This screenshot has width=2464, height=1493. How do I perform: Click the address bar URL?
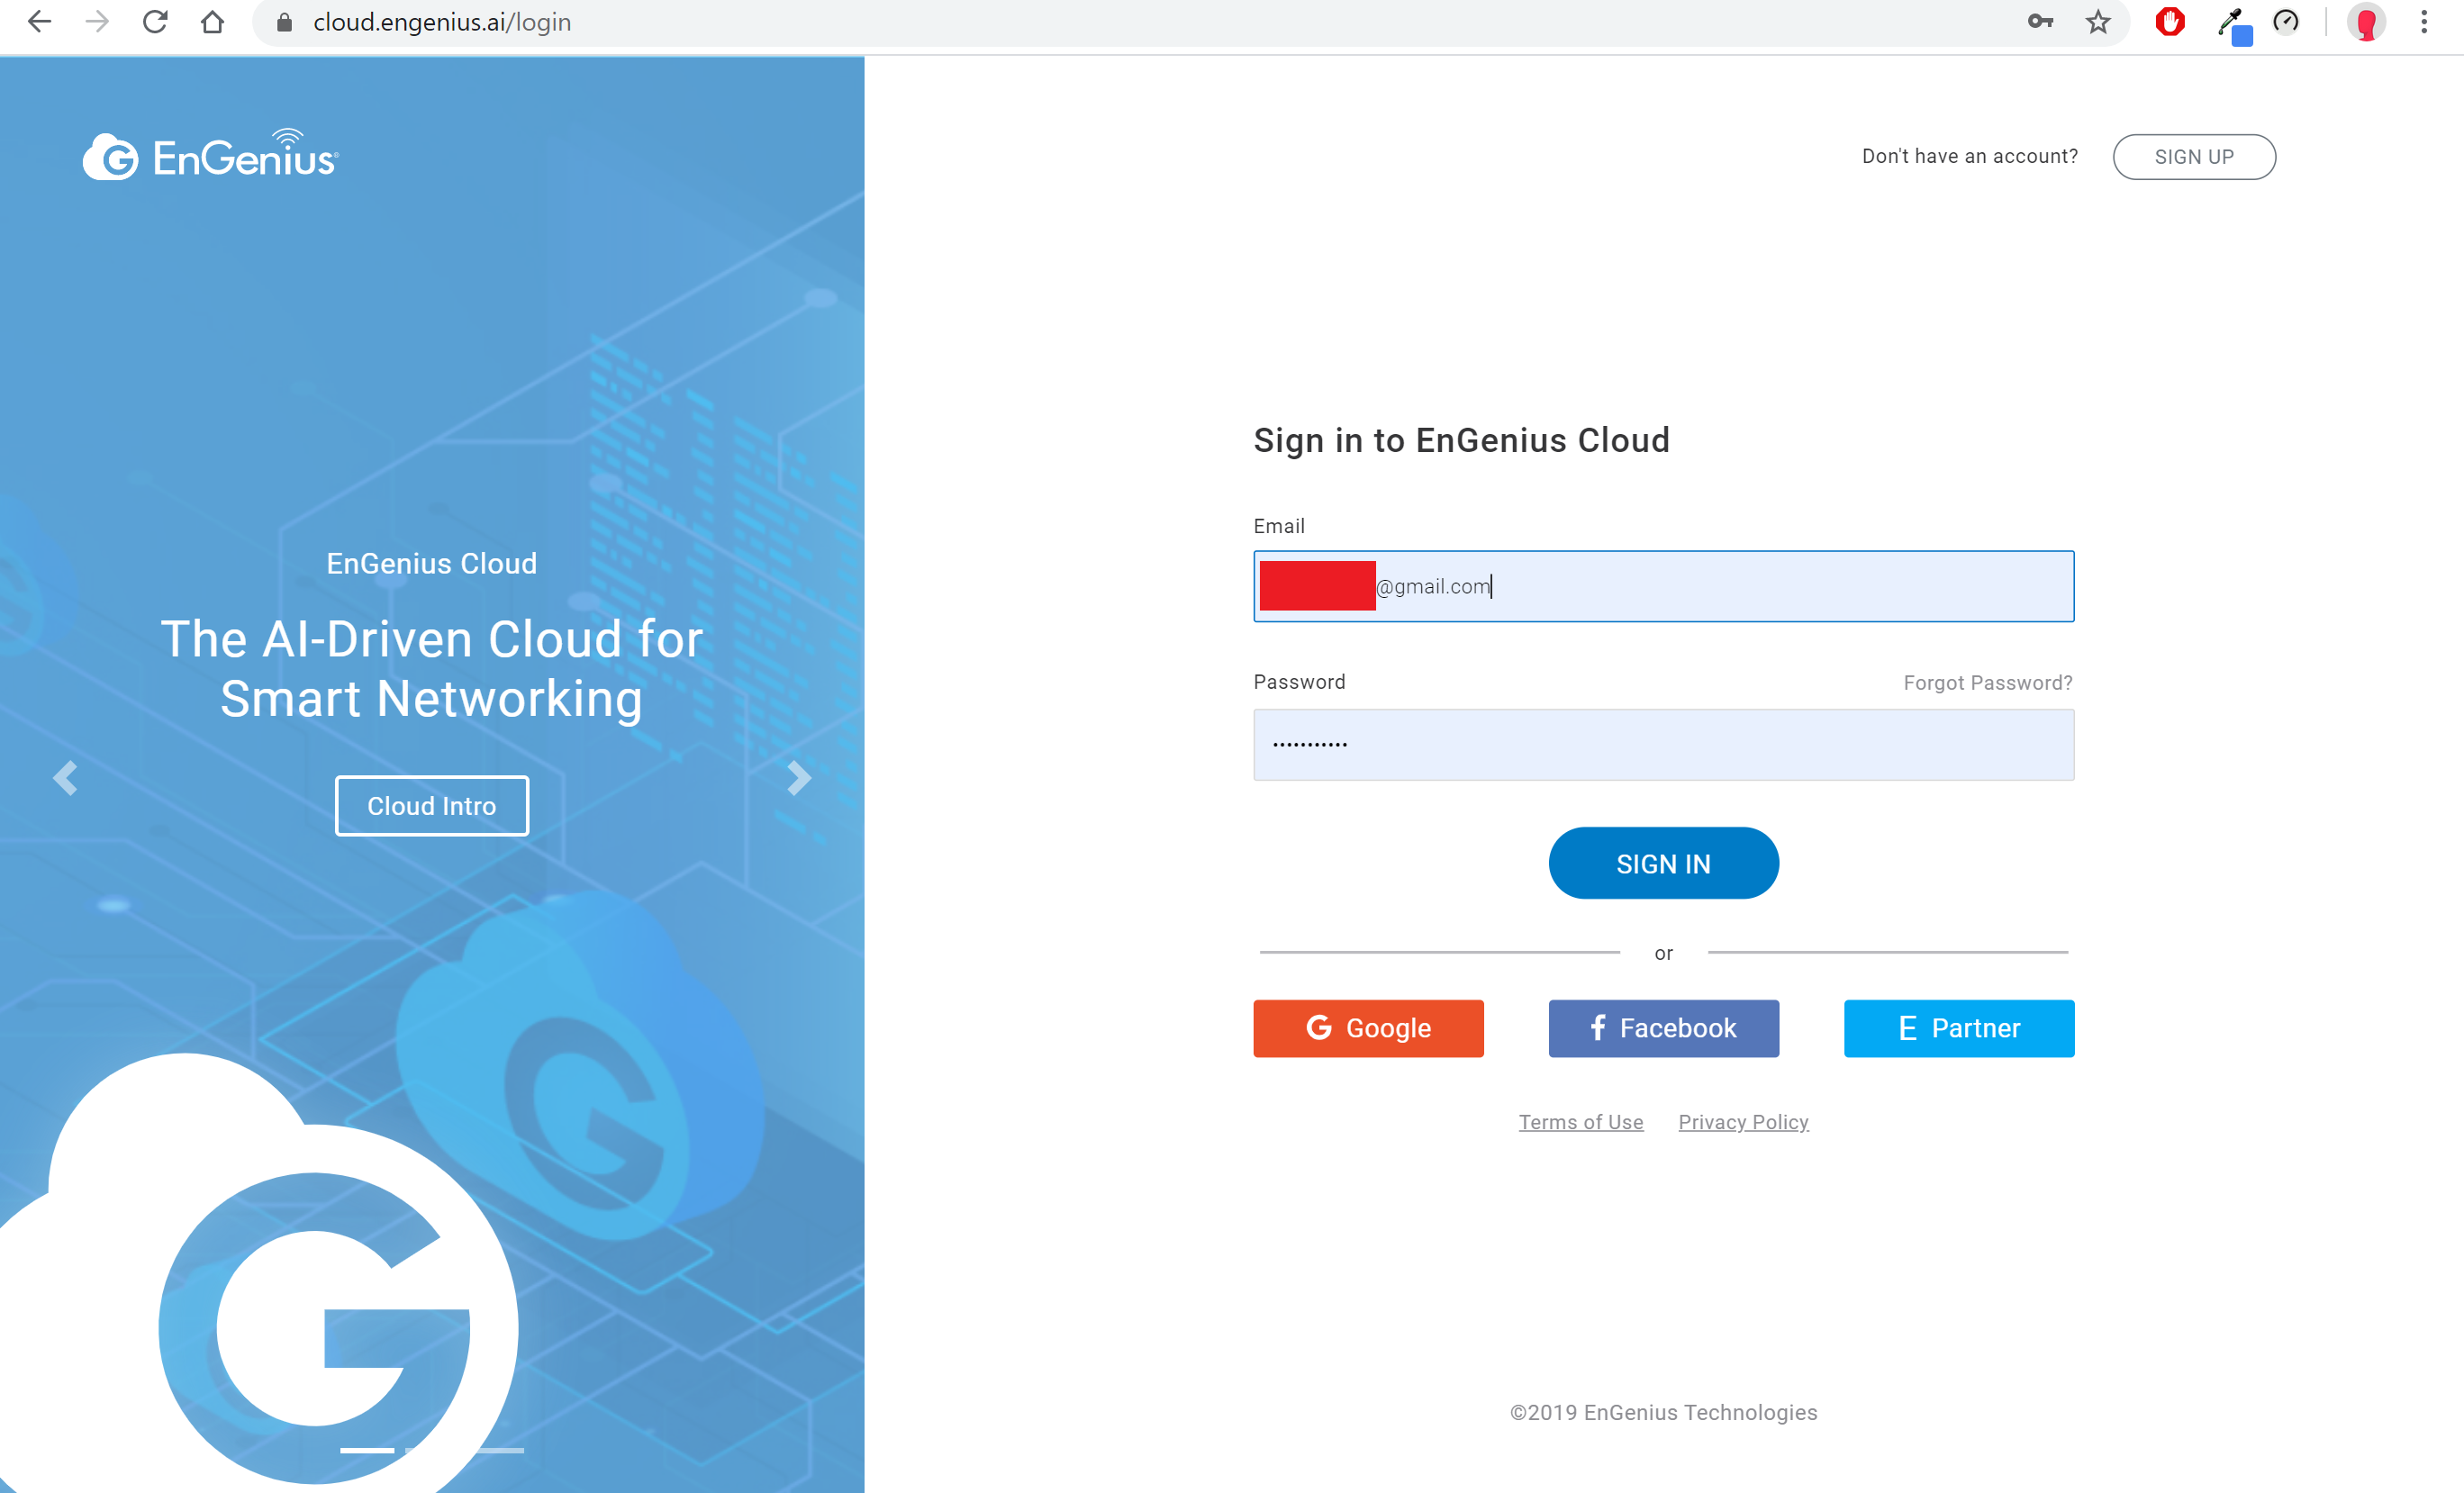[x=442, y=22]
